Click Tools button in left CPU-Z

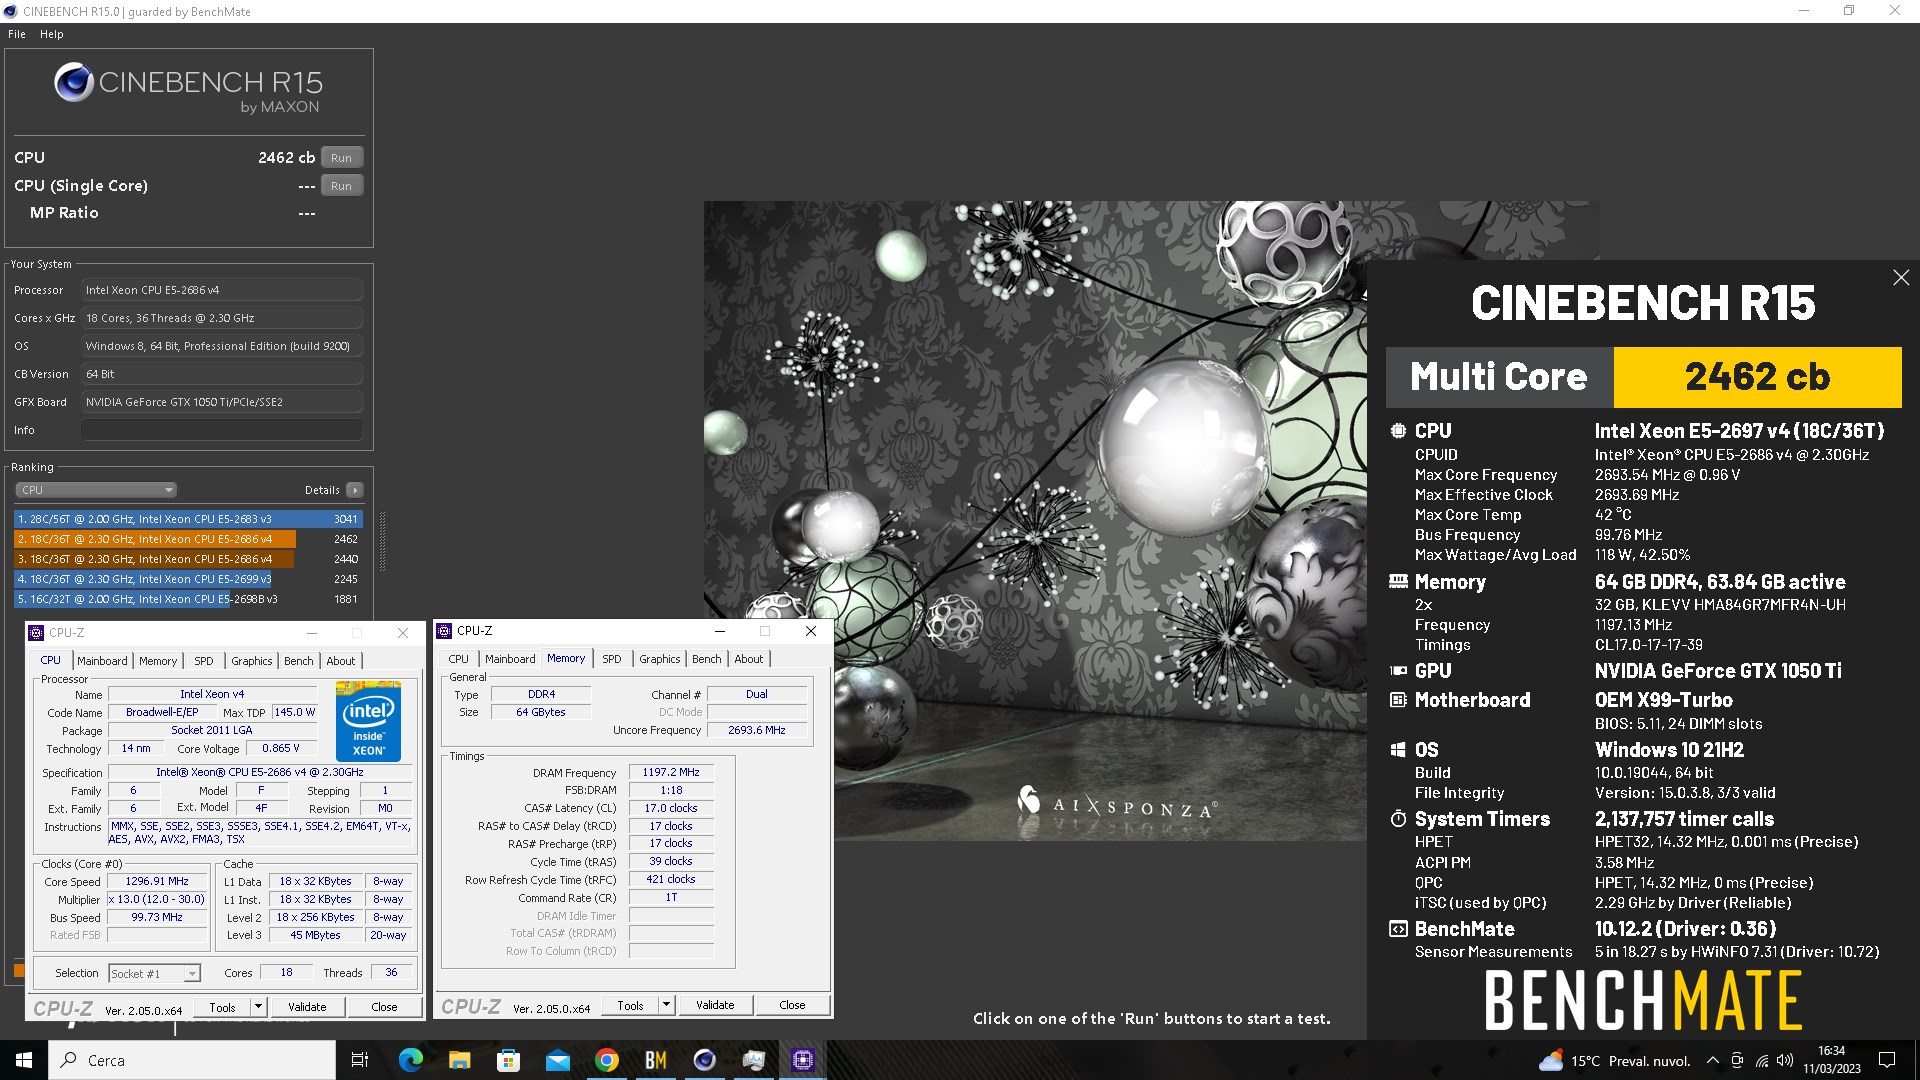[x=222, y=1007]
